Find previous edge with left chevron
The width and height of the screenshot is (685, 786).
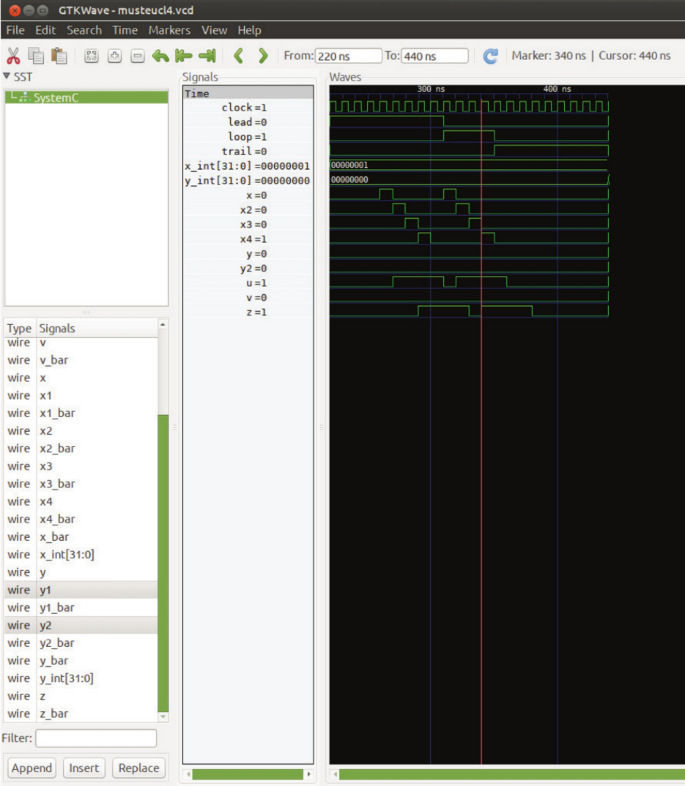[x=239, y=56]
